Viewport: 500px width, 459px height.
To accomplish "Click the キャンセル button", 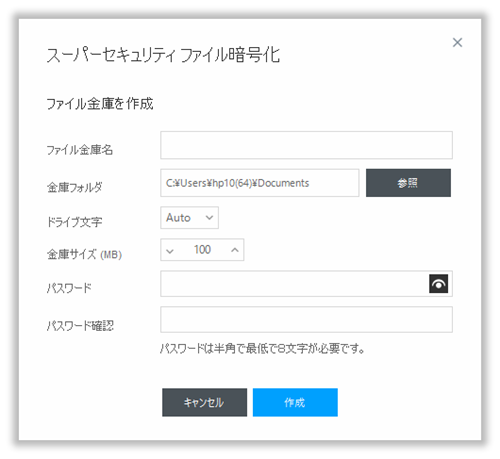I will click(x=204, y=402).
